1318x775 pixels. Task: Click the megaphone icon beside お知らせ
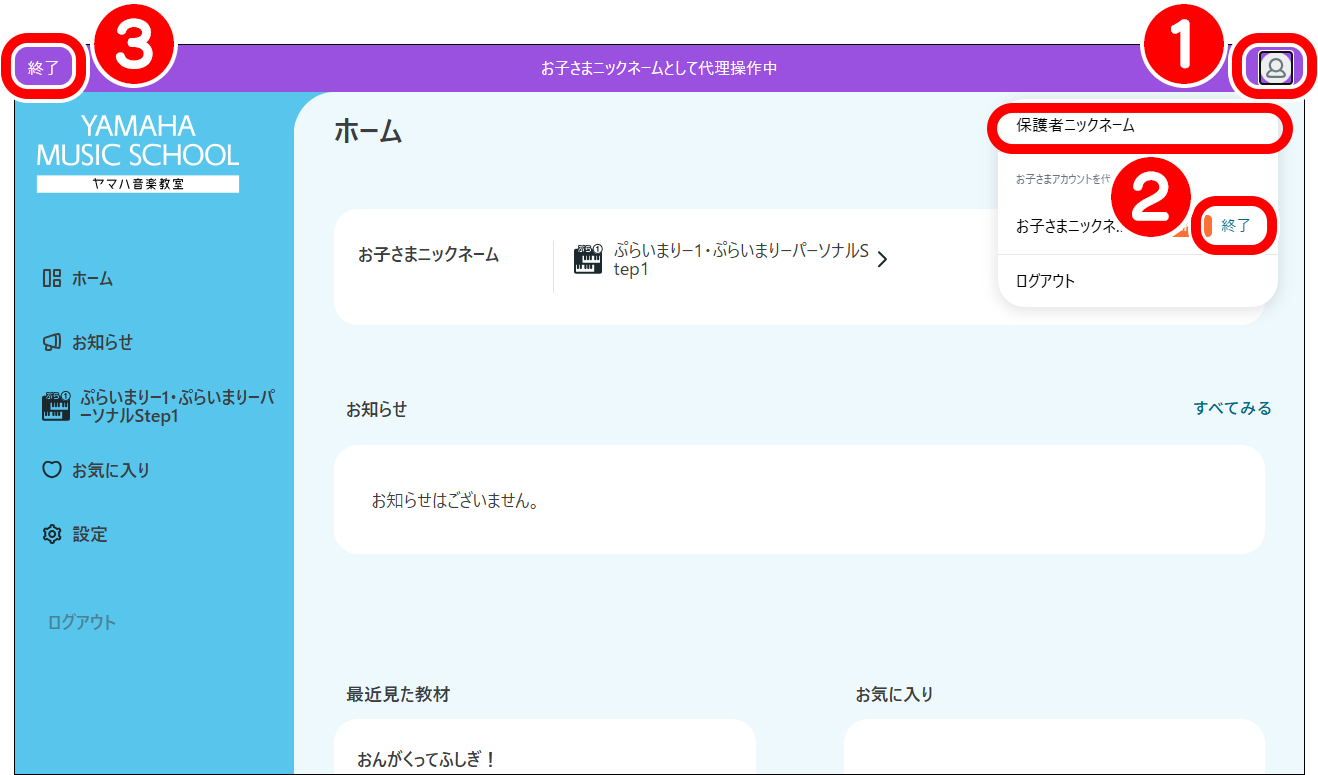pos(52,343)
